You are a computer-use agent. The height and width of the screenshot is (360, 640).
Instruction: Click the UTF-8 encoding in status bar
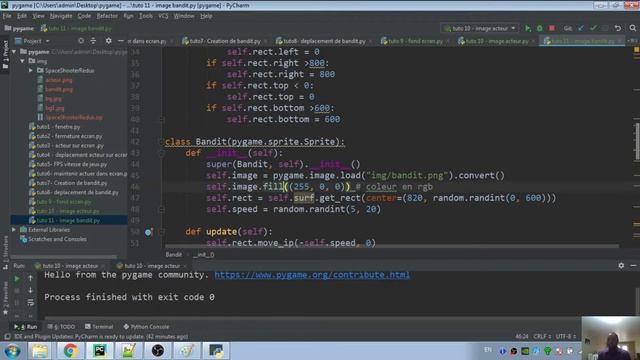coord(566,337)
